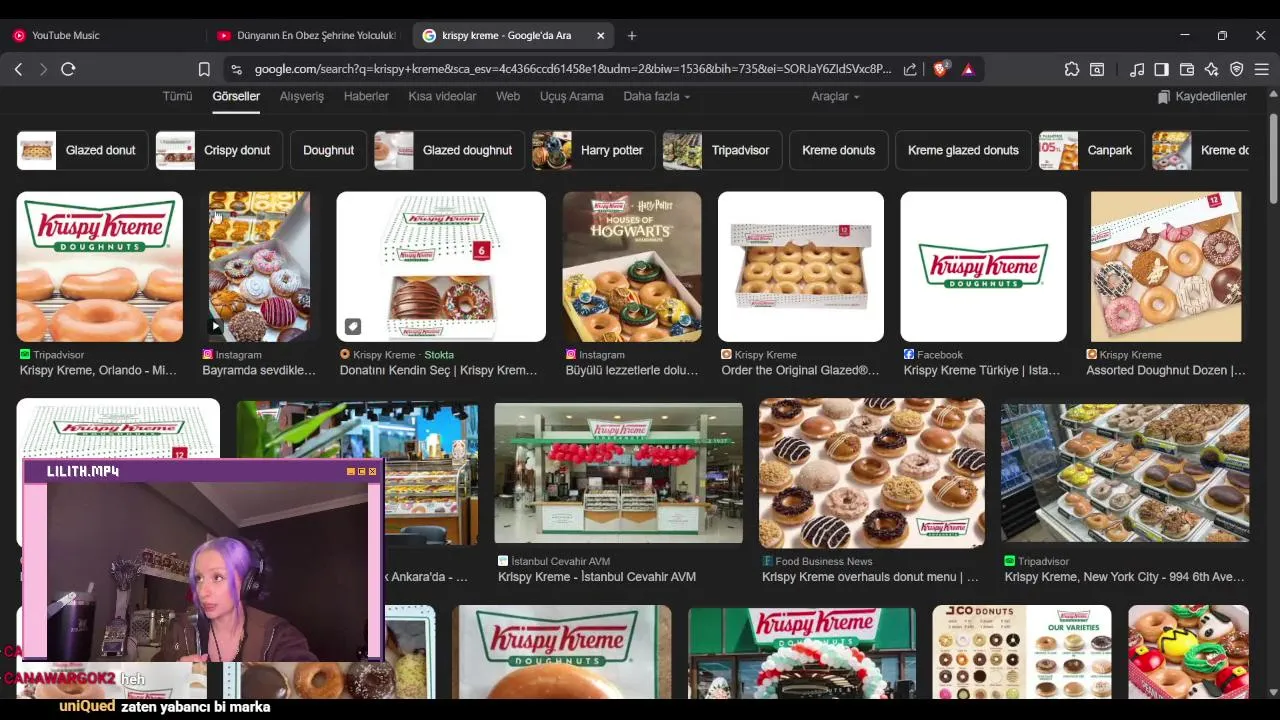
Task: Select the Kısa videolar filter
Action: coord(442,96)
